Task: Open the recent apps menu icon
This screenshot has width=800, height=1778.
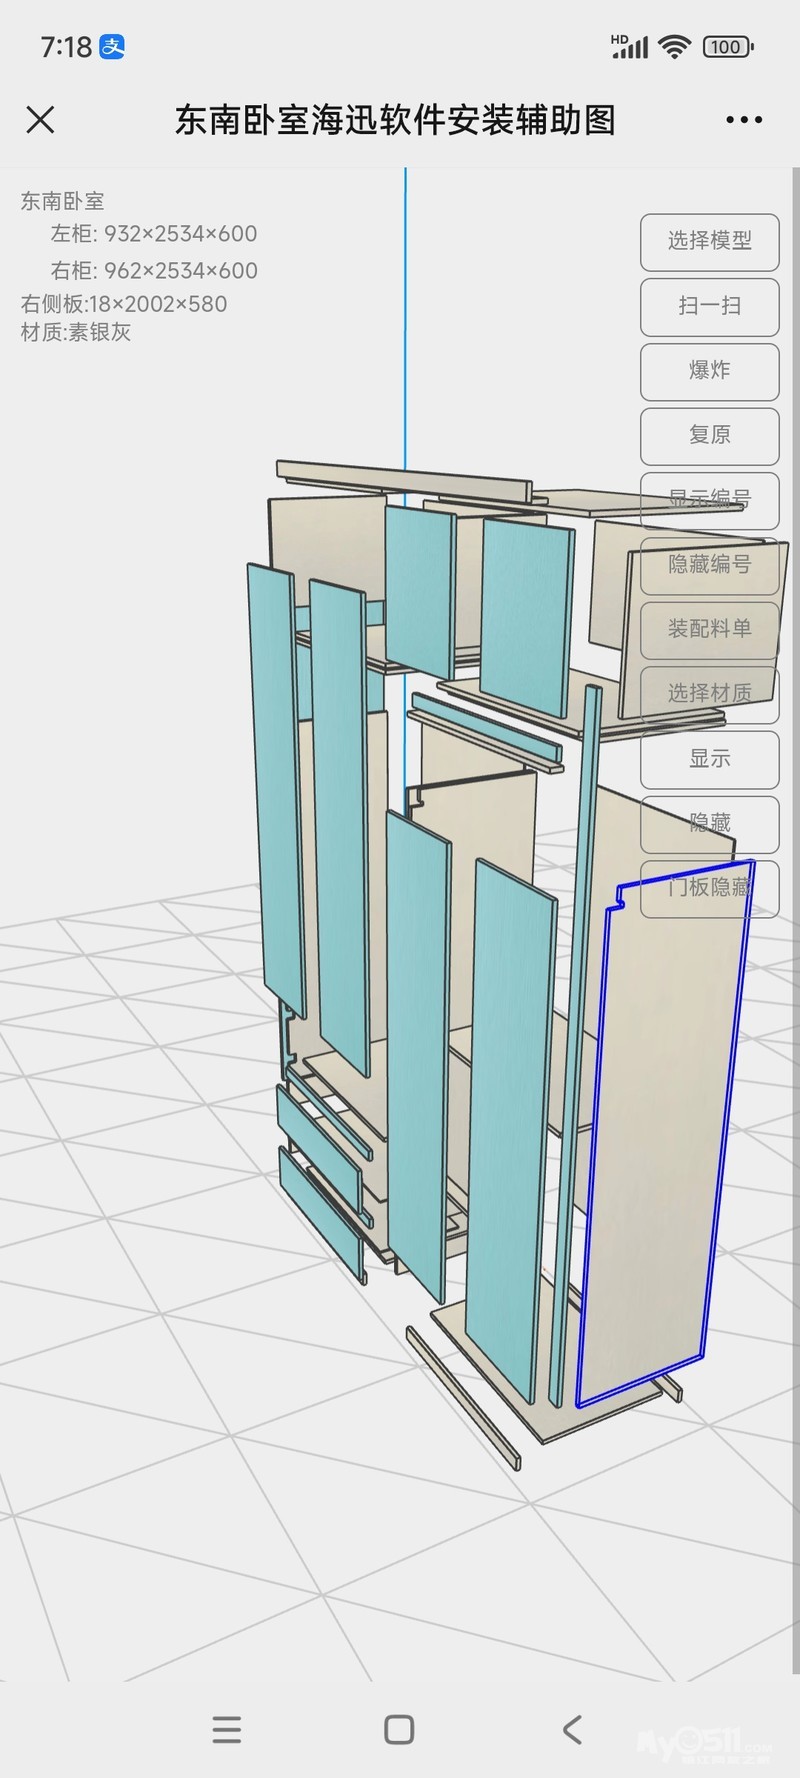Action: pyautogui.click(x=227, y=1729)
